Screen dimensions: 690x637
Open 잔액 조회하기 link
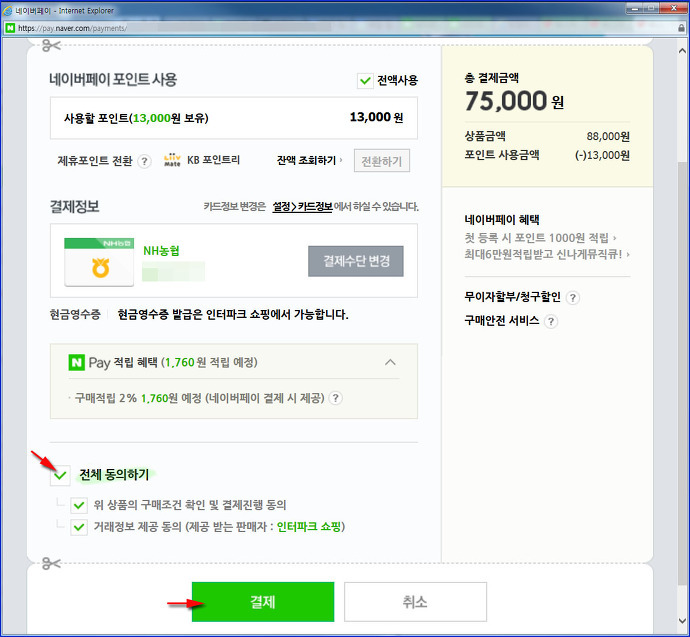pos(309,161)
